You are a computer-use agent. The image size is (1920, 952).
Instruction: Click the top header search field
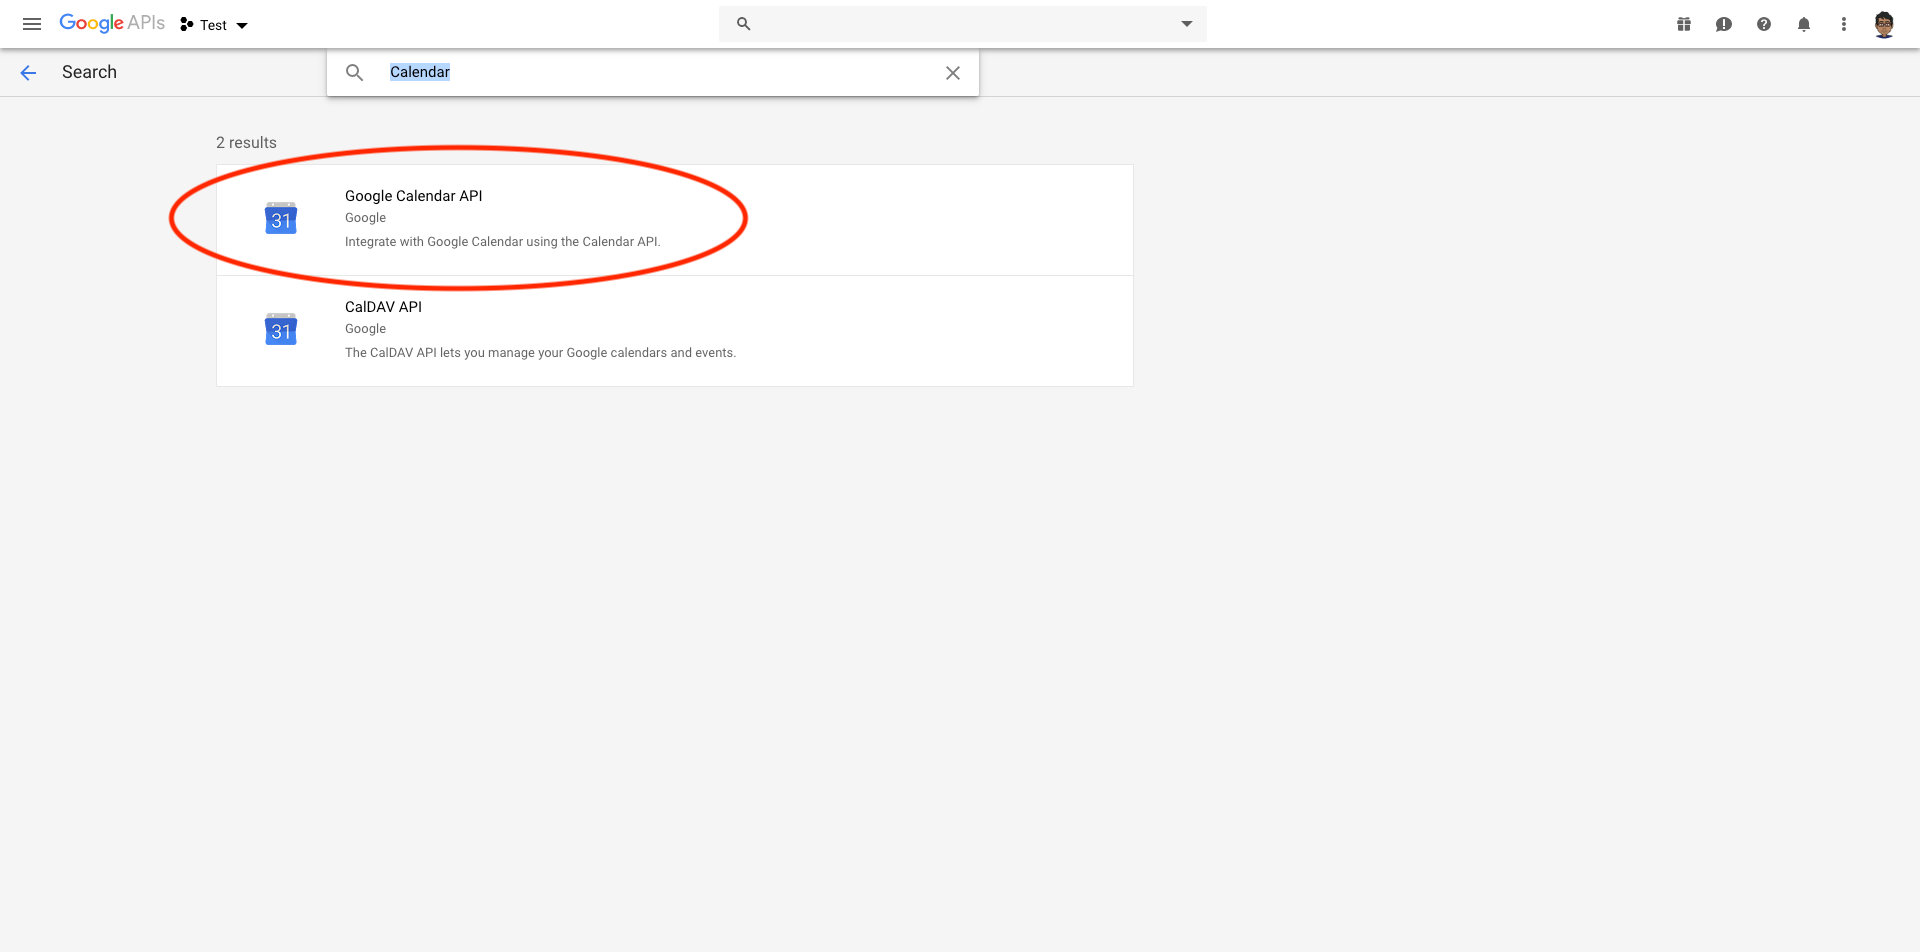pos(960,24)
